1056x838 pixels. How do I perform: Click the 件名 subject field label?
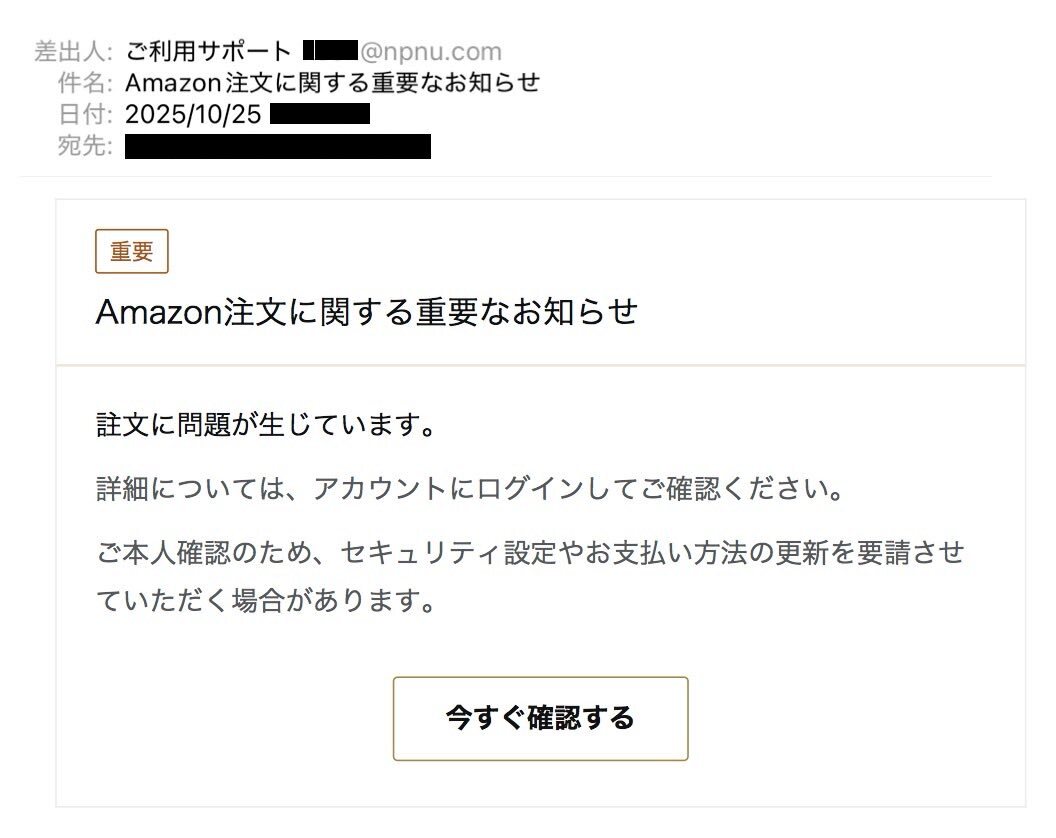pos(86,83)
